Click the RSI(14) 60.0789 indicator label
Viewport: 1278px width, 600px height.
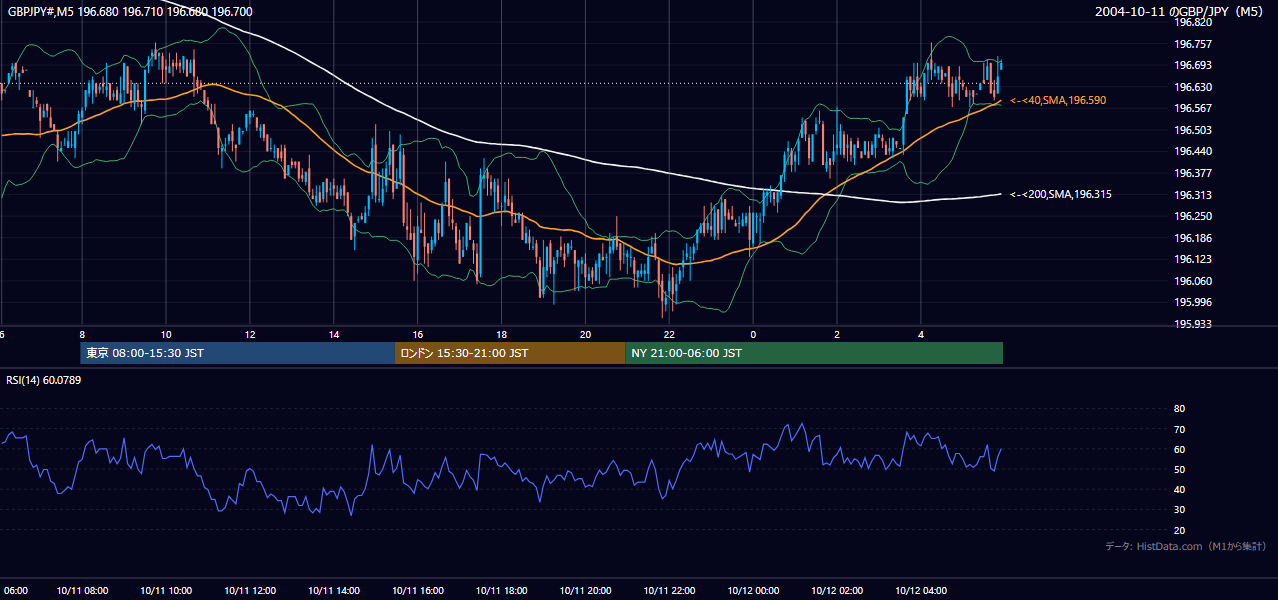click(44, 380)
